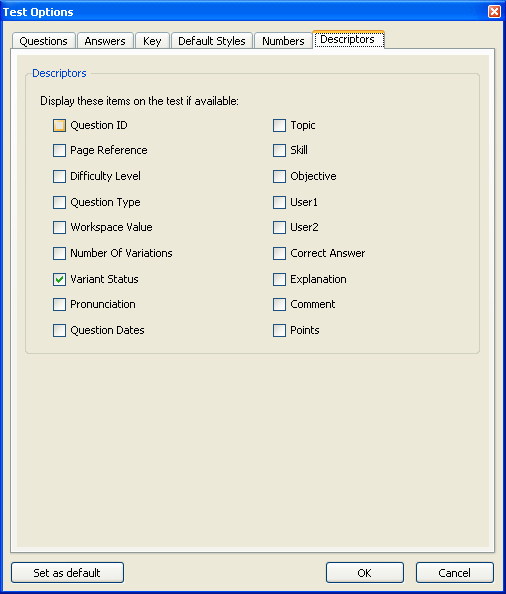Image resolution: width=506 pixels, height=594 pixels.
Task: Go to the Key tab
Action: 152,41
